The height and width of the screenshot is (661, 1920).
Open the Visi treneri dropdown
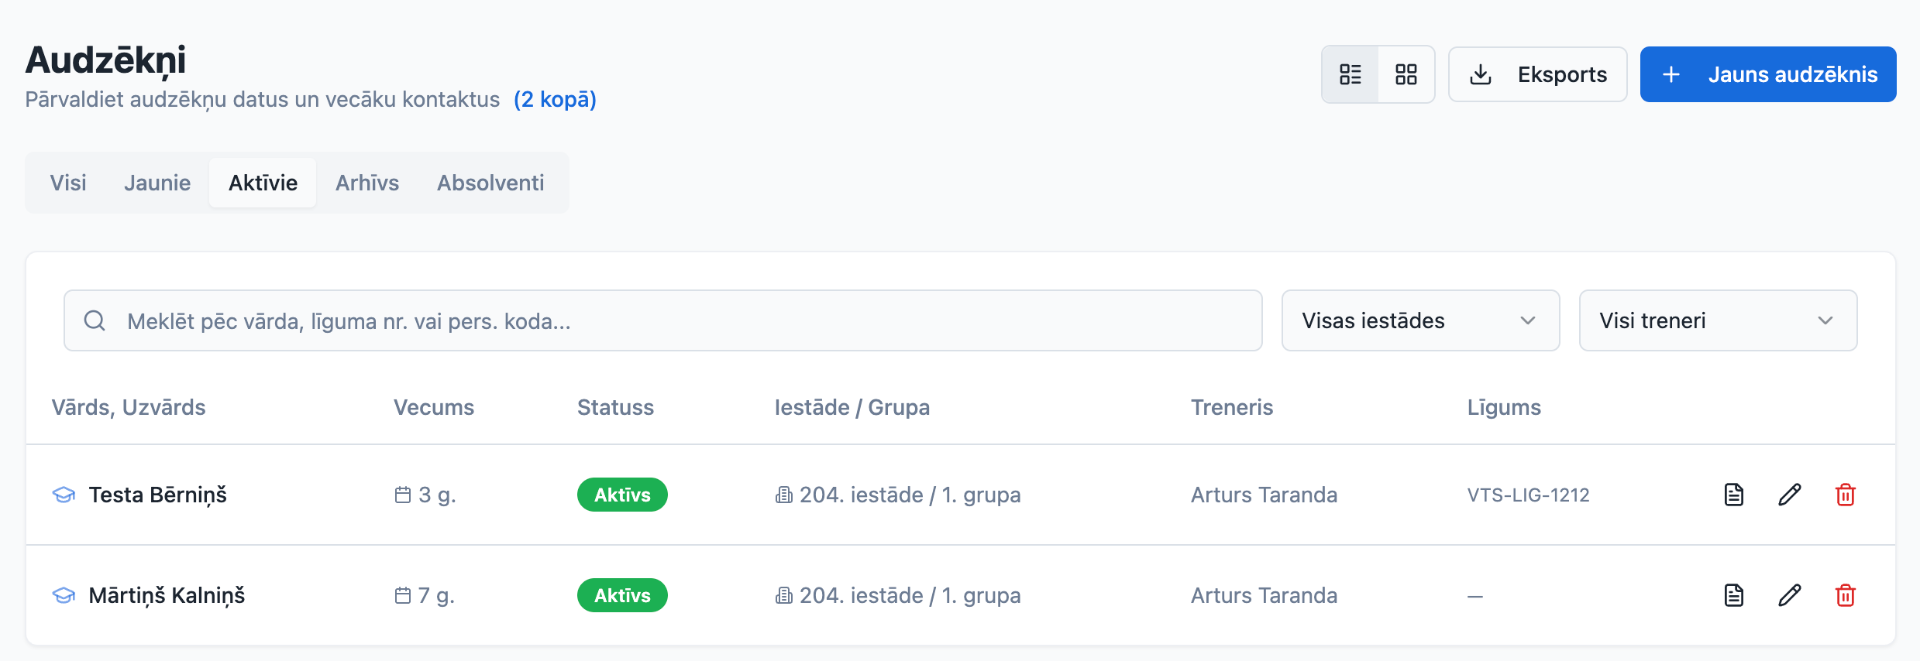pyautogui.click(x=1717, y=321)
